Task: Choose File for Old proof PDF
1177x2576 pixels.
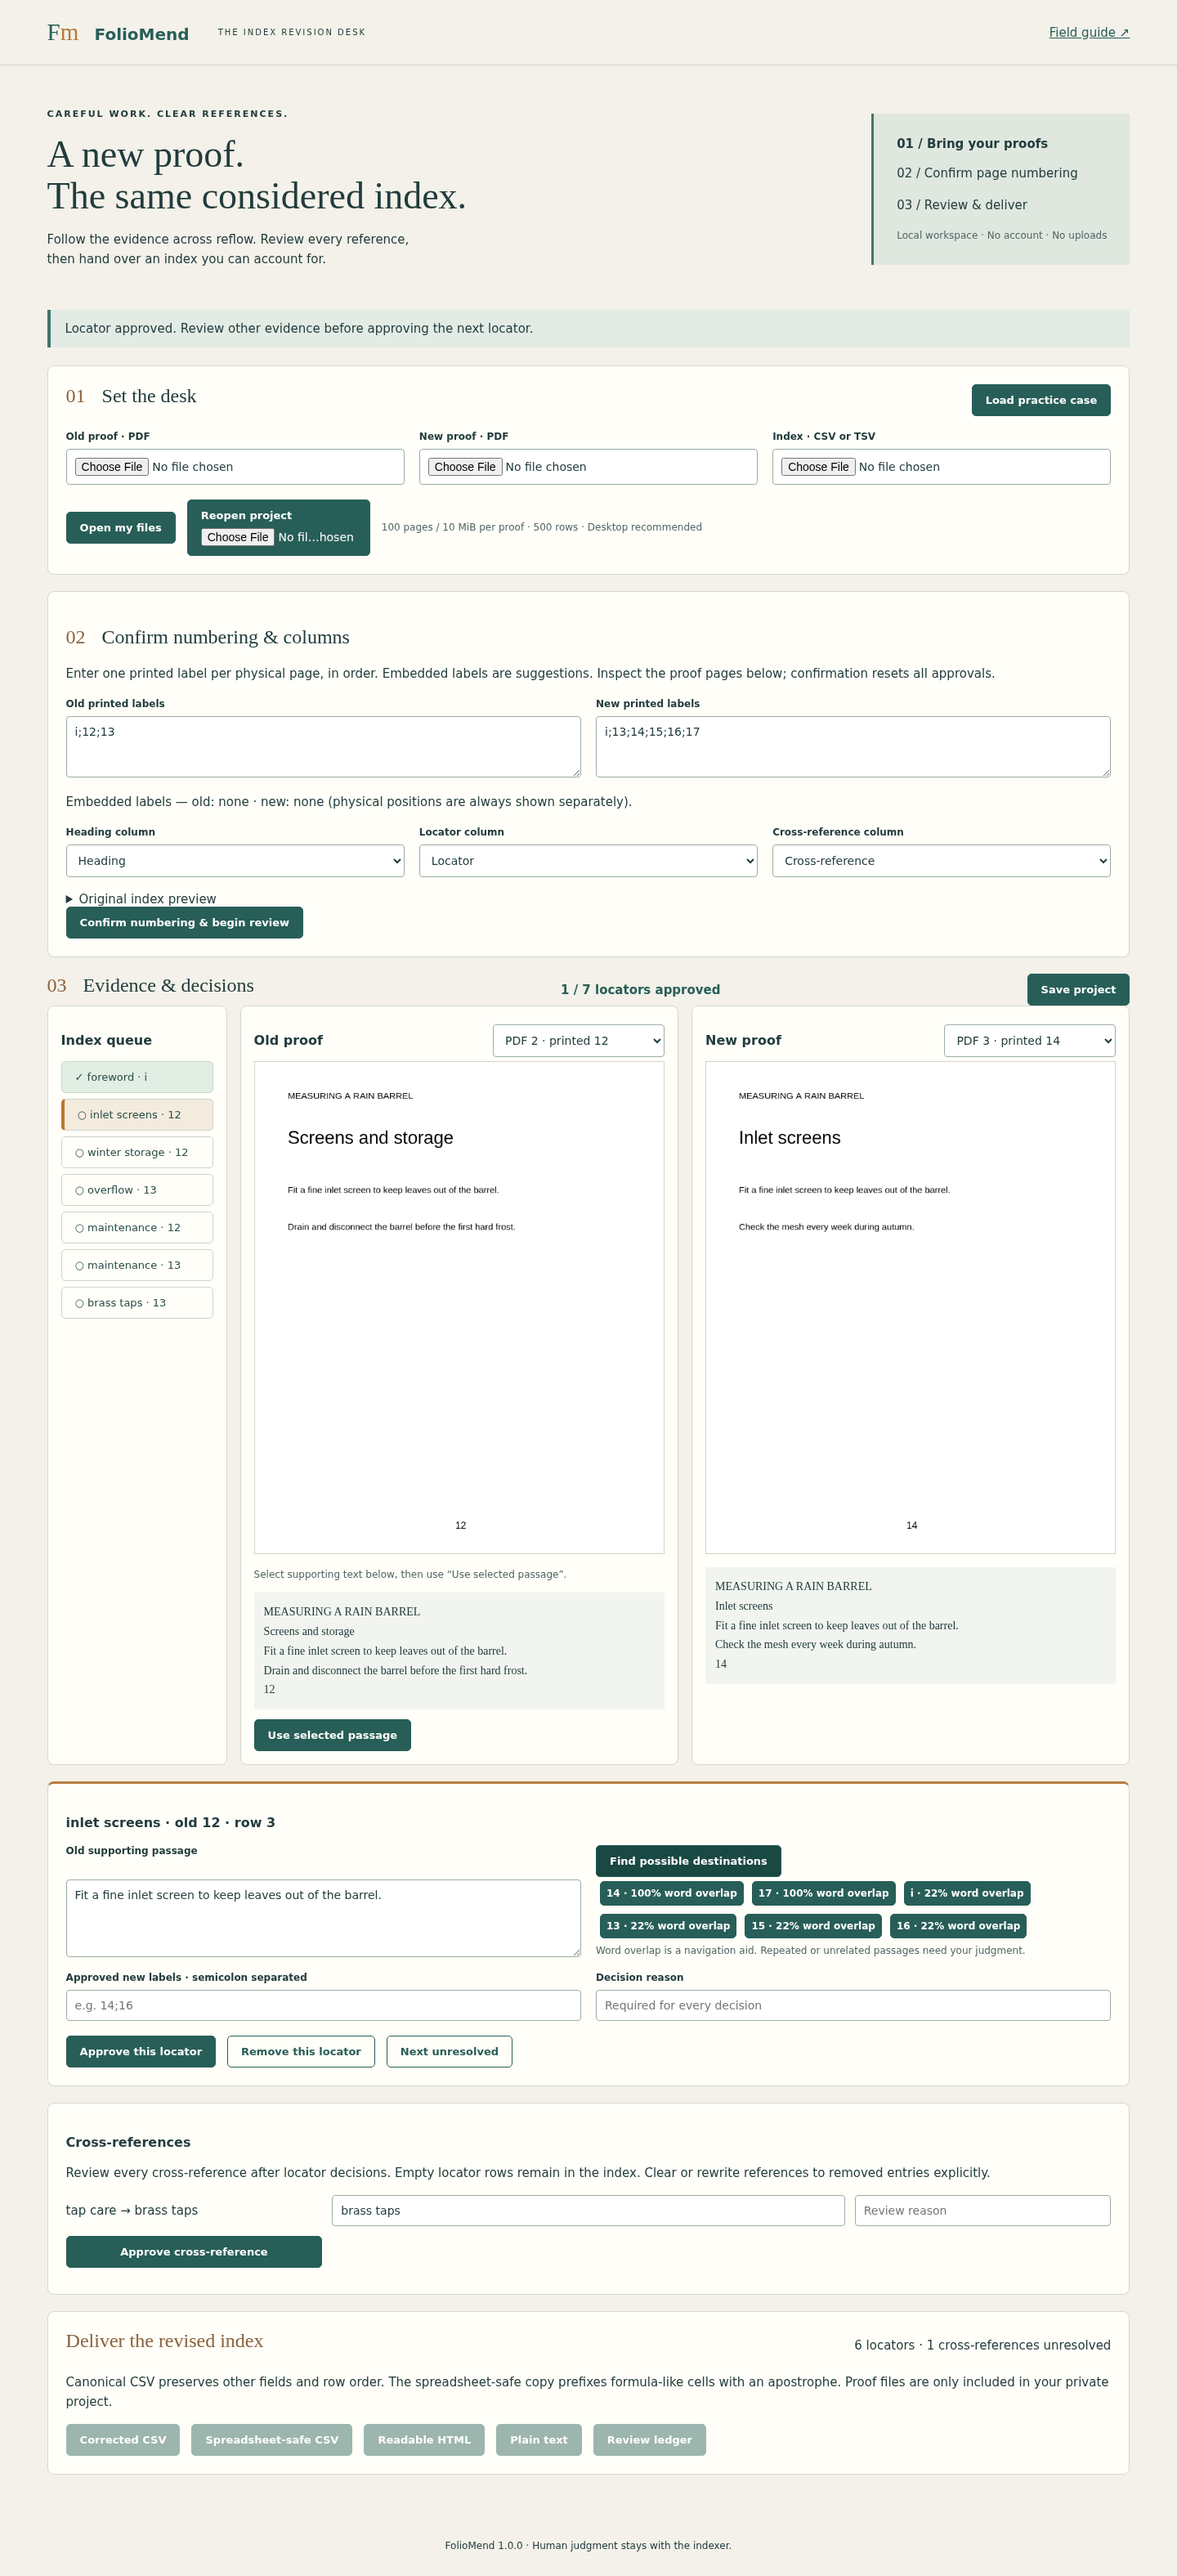Action: [112, 467]
